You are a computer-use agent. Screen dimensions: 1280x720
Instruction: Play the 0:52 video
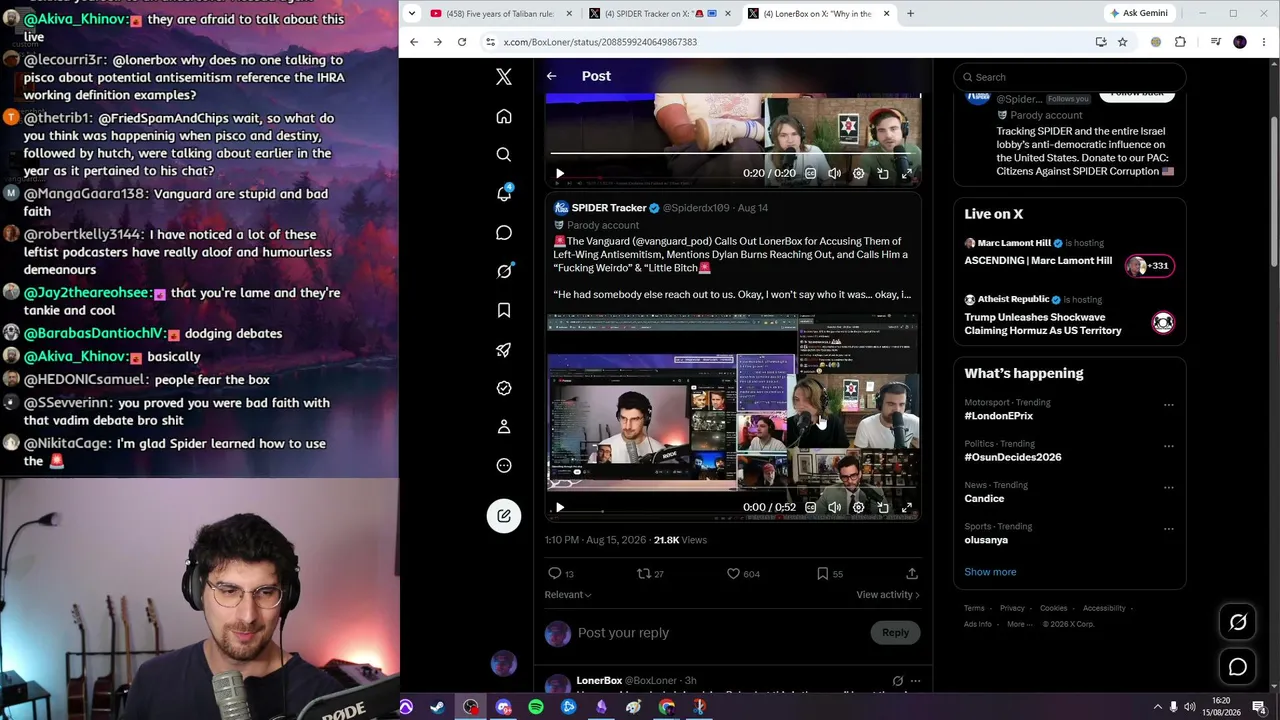pos(560,507)
